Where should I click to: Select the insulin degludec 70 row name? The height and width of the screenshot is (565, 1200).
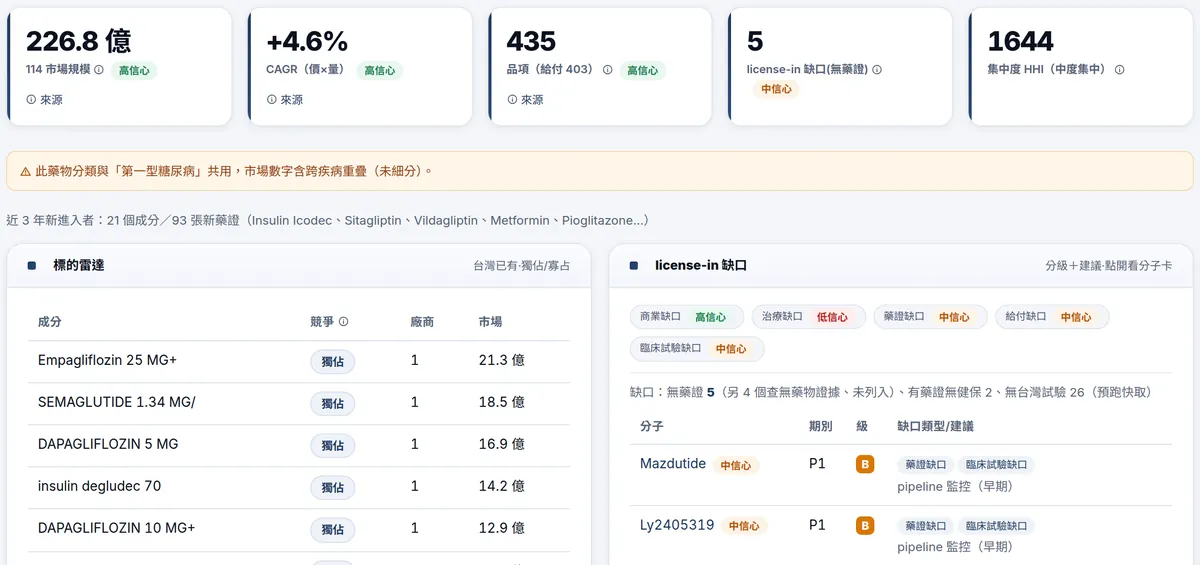point(99,486)
